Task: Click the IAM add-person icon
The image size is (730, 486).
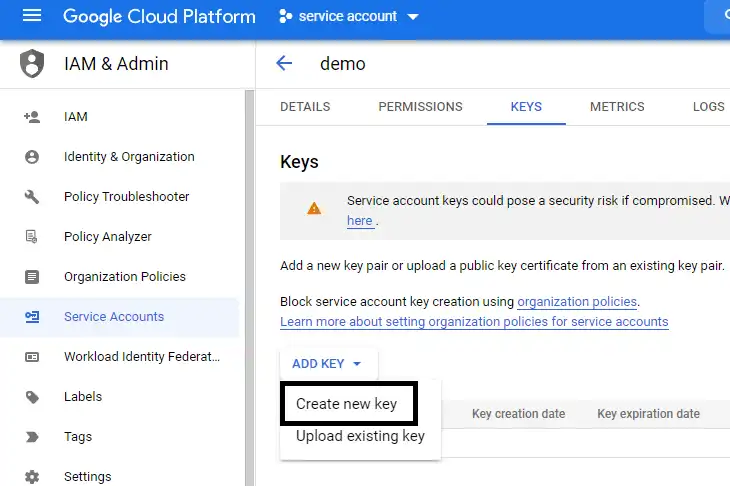Action: 32,116
